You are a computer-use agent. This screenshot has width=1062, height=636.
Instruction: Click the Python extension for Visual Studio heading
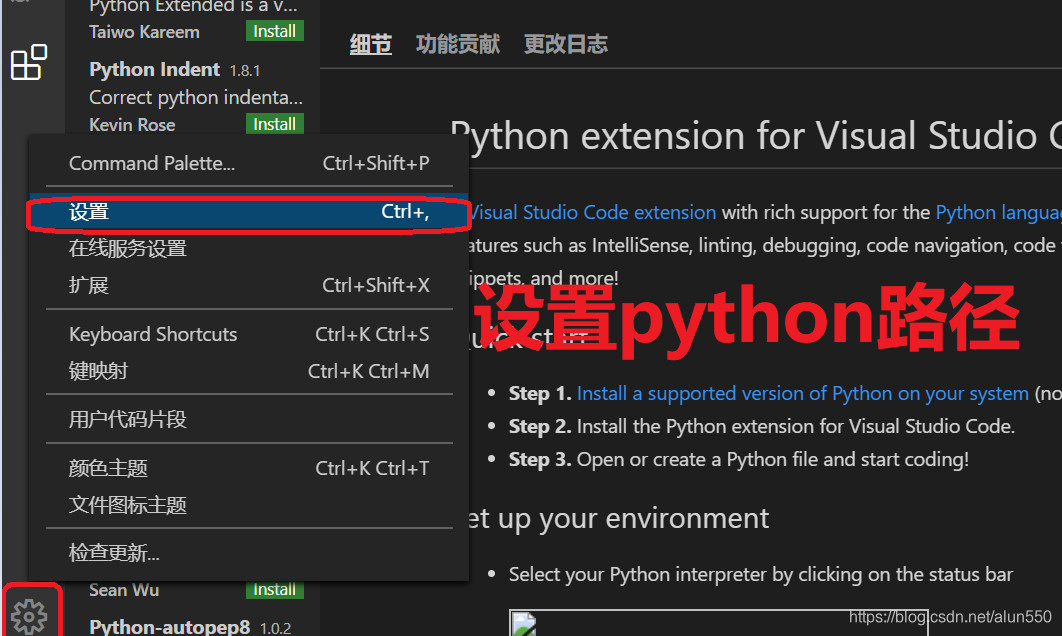(756, 135)
